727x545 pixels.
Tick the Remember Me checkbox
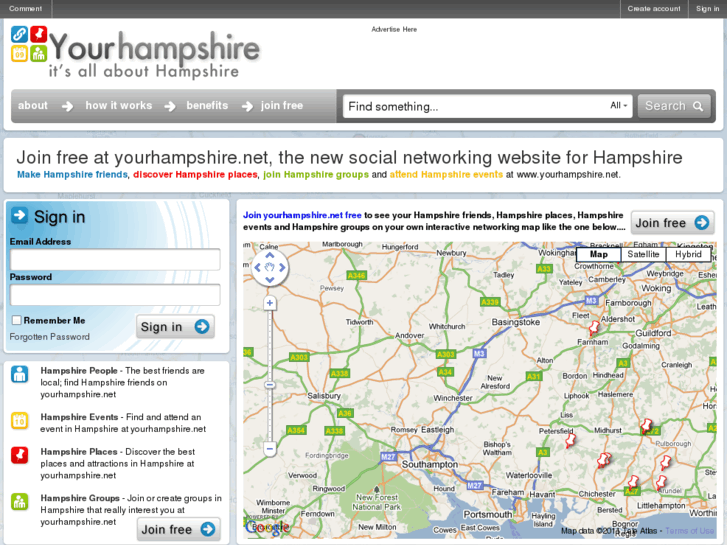[x=16, y=320]
